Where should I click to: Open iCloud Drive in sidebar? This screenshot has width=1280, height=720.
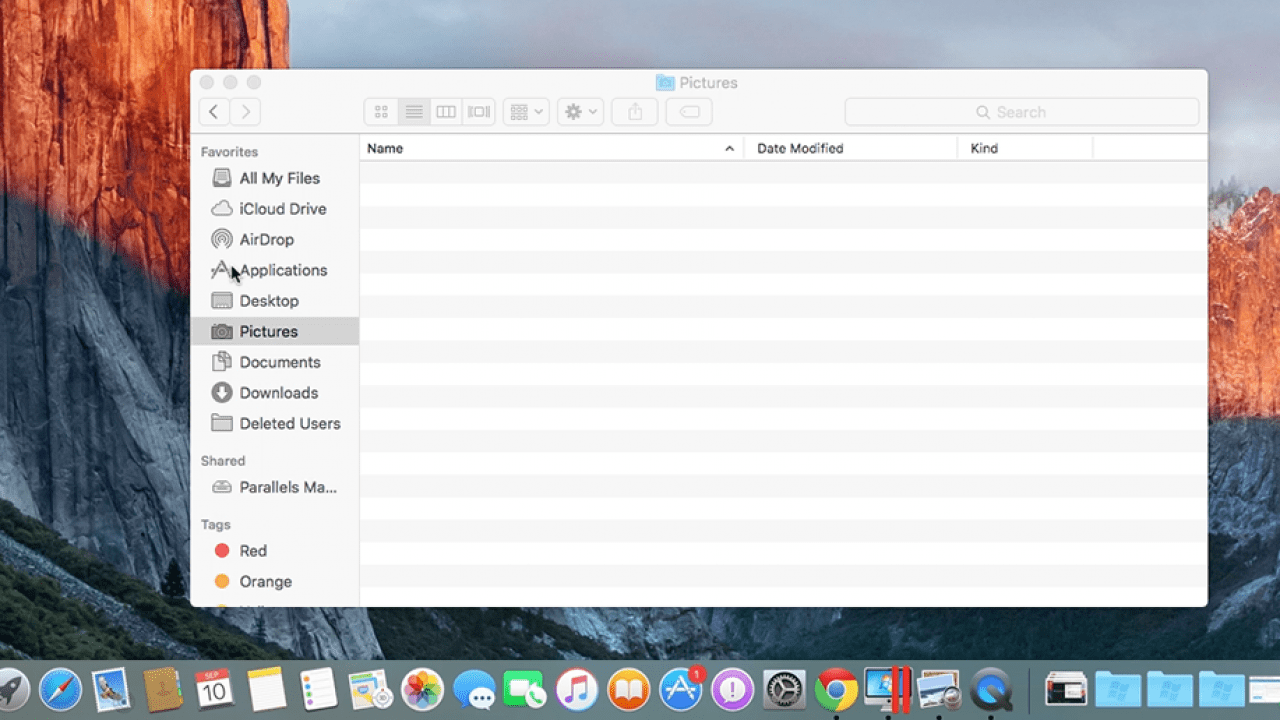(x=274, y=209)
